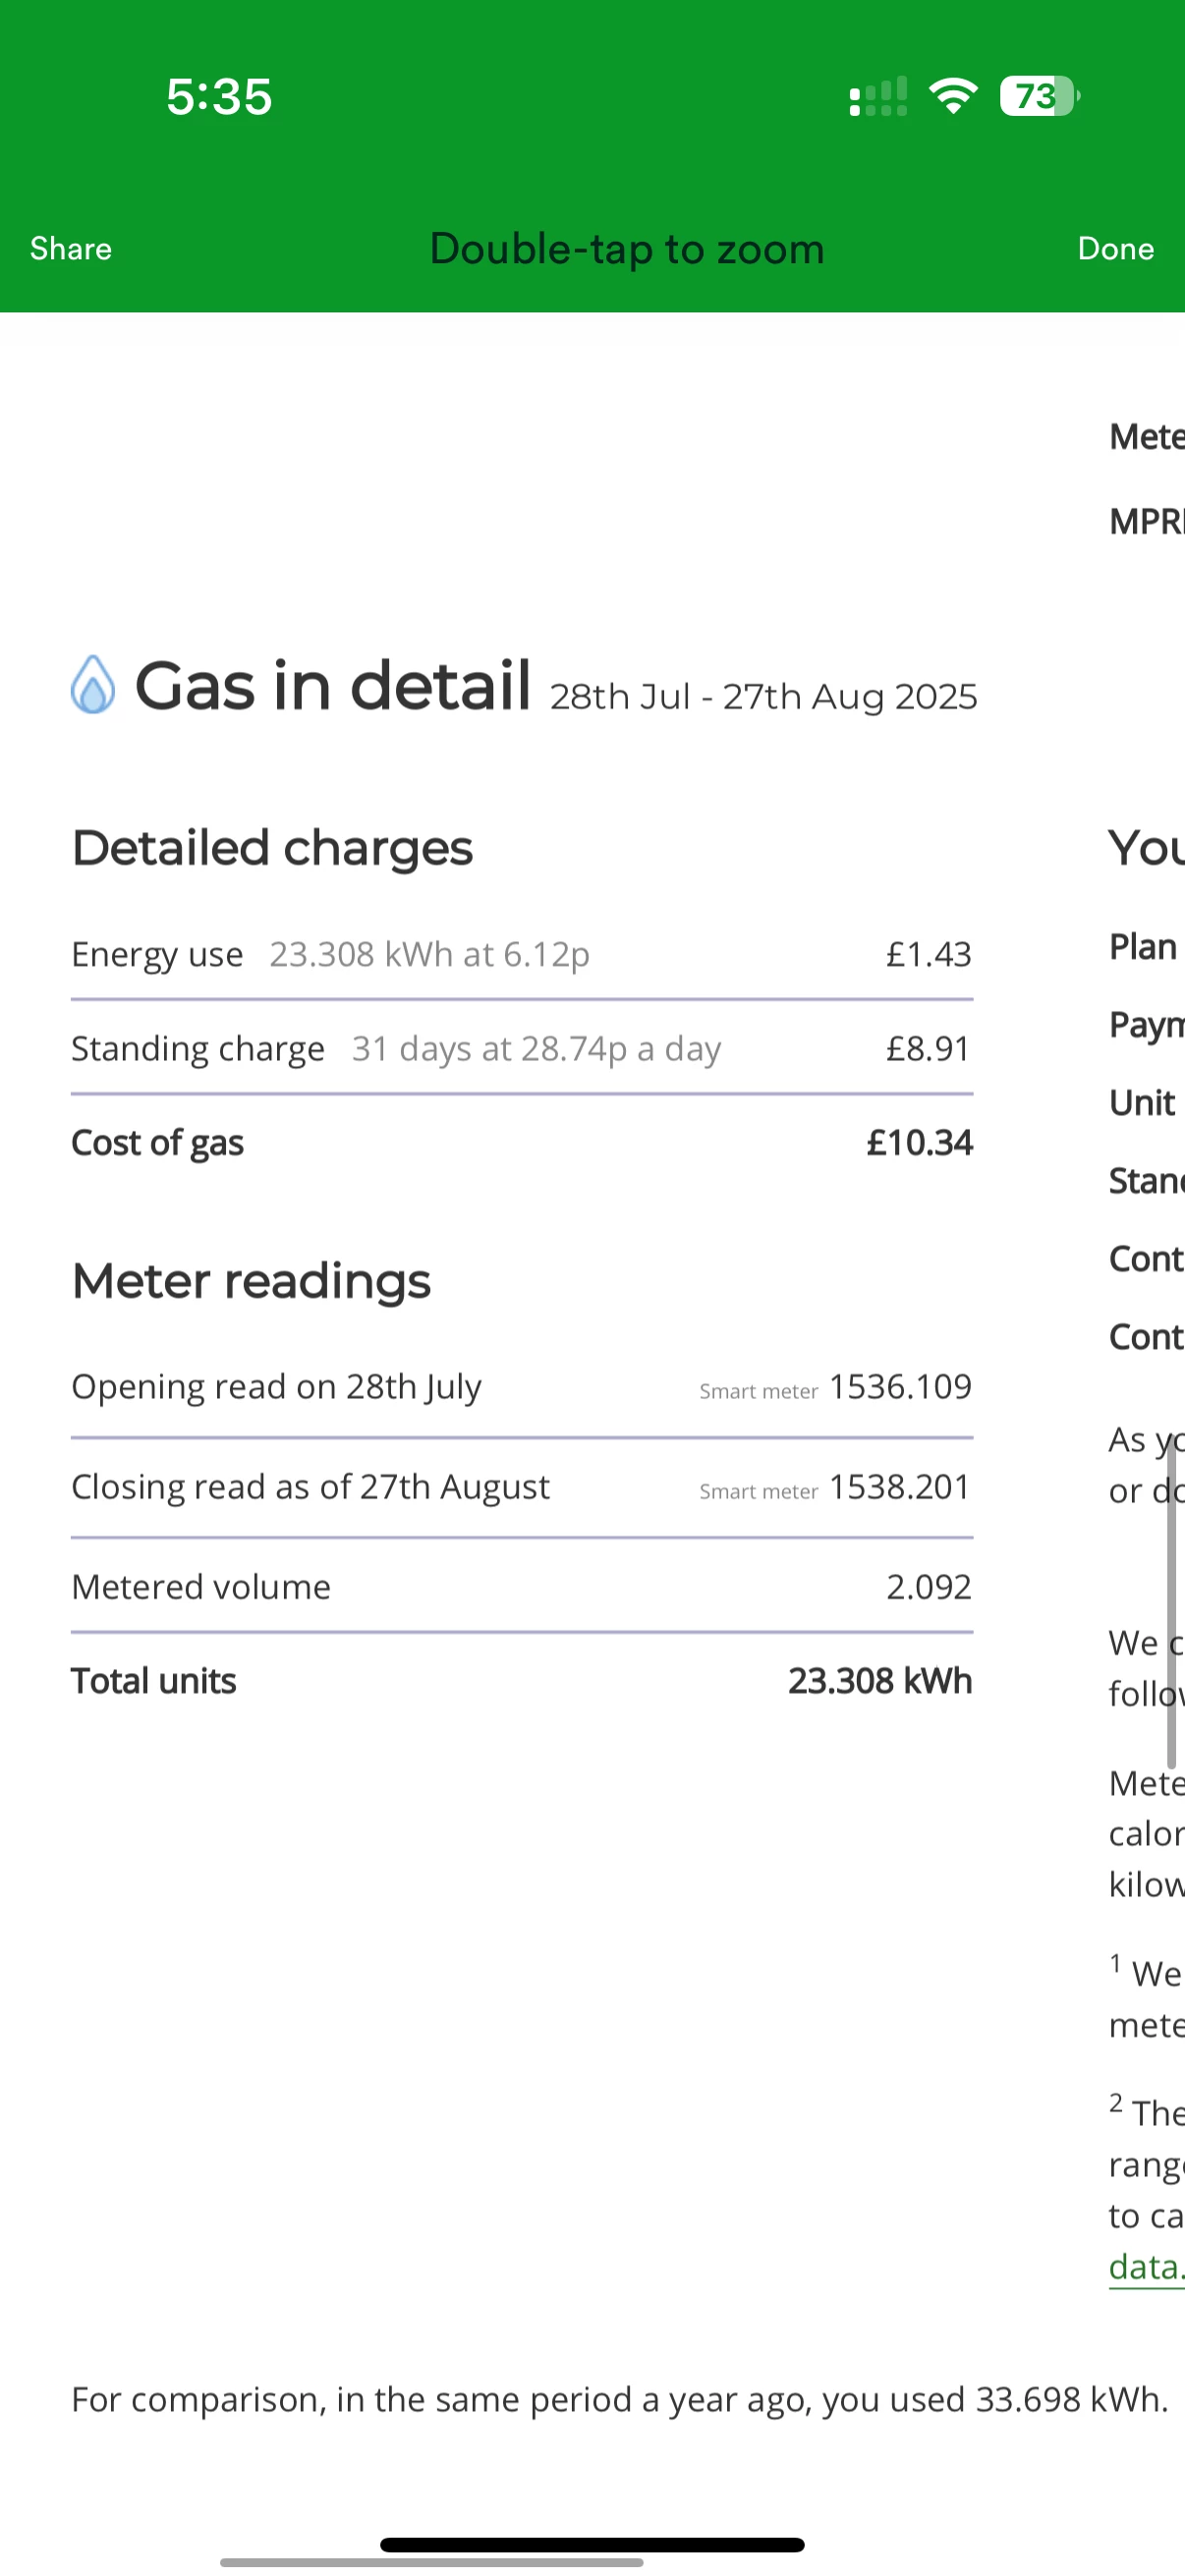
Task: Tap the battery level indicator
Action: pos(1038,96)
